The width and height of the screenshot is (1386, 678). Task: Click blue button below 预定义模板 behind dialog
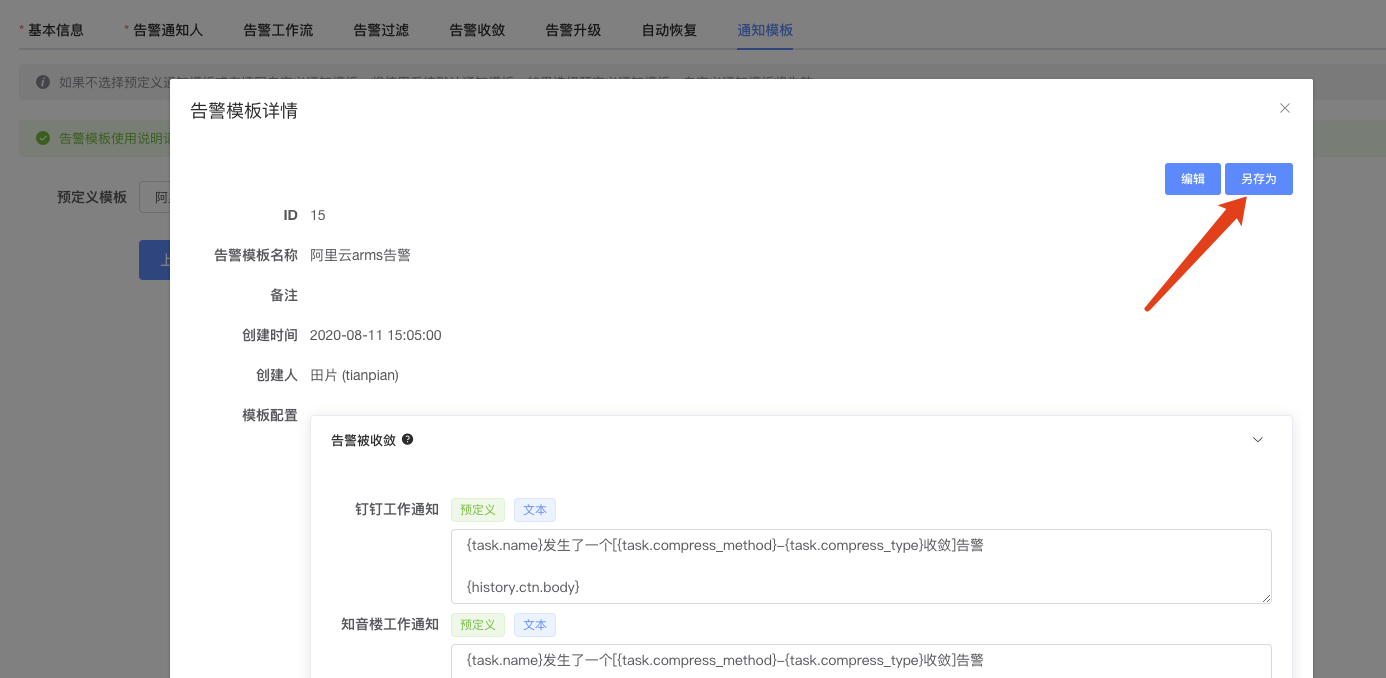[154, 260]
